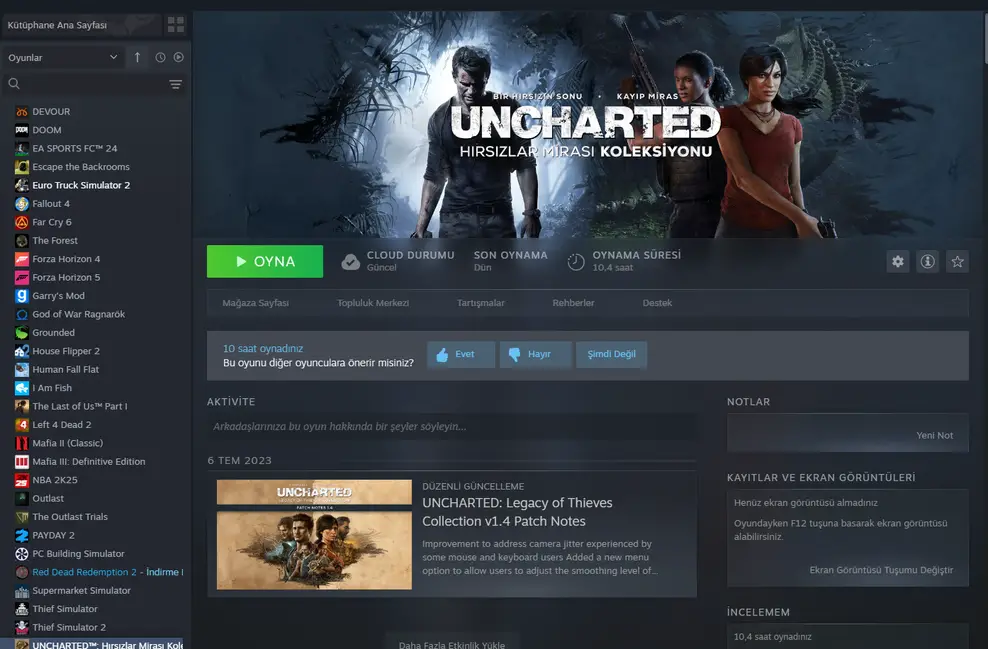Click the cloud status icon
The image size is (988, 649).
(350, 261)
